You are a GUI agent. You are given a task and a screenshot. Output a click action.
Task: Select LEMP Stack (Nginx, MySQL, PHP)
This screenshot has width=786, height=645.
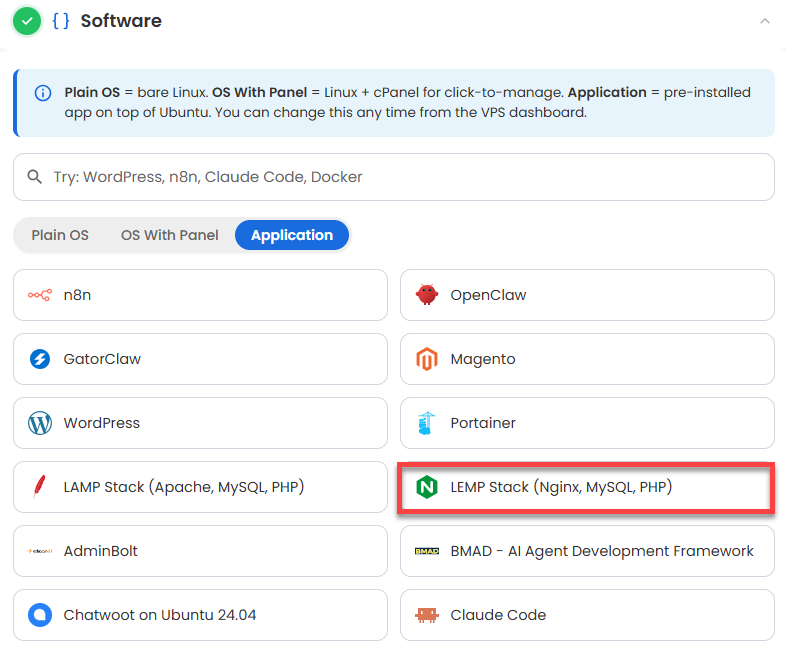pyautogui.click(x=587, y=487)
